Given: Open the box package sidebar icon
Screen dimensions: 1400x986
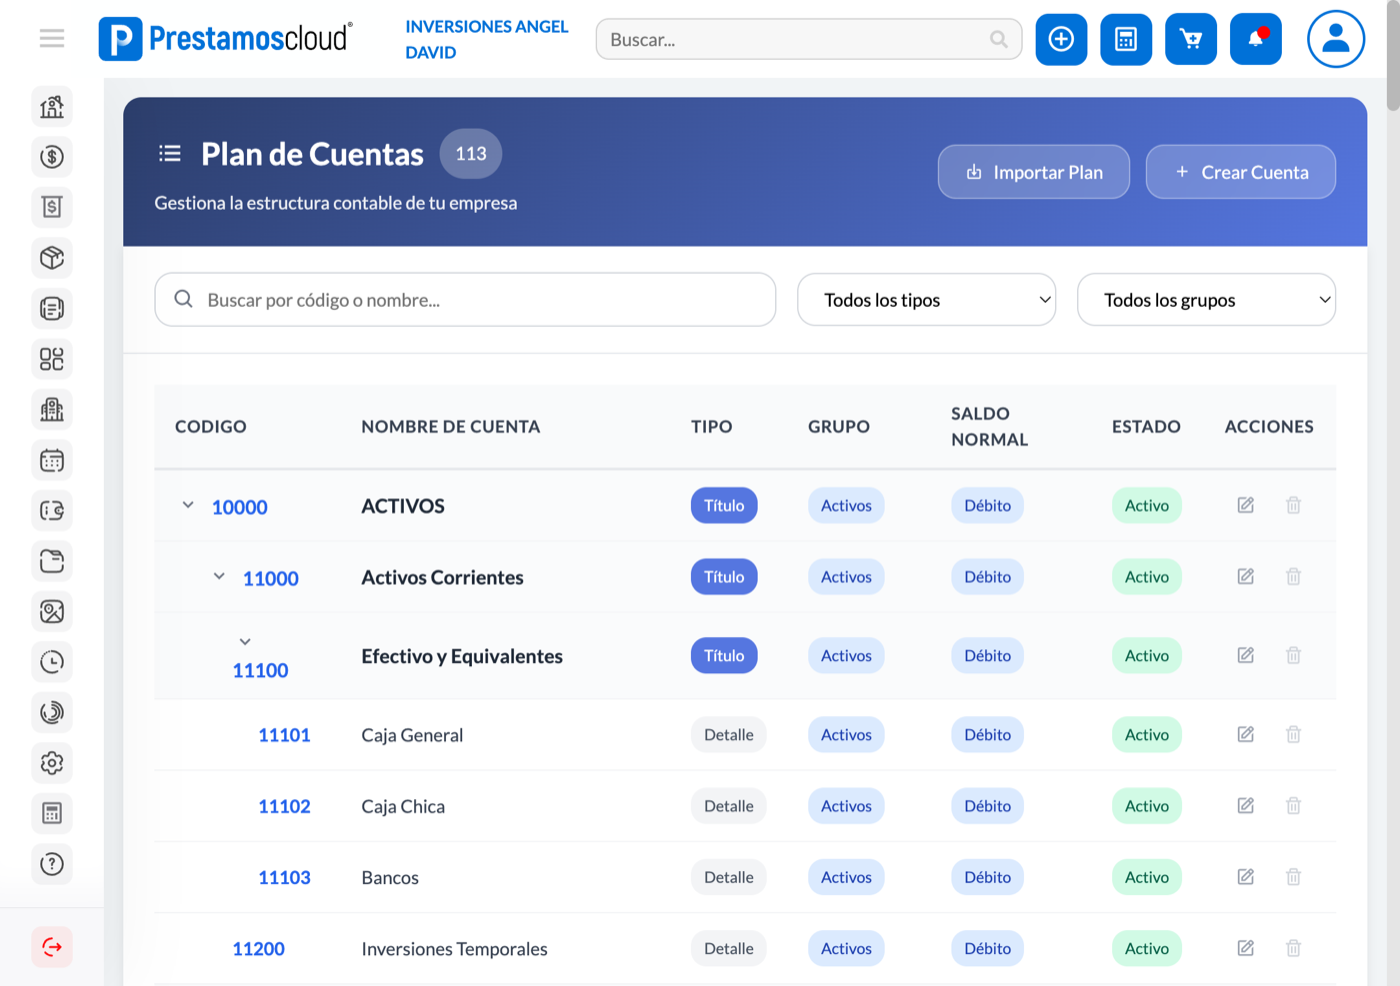Looking at the screenshot, I should click(x=52, y=258).
